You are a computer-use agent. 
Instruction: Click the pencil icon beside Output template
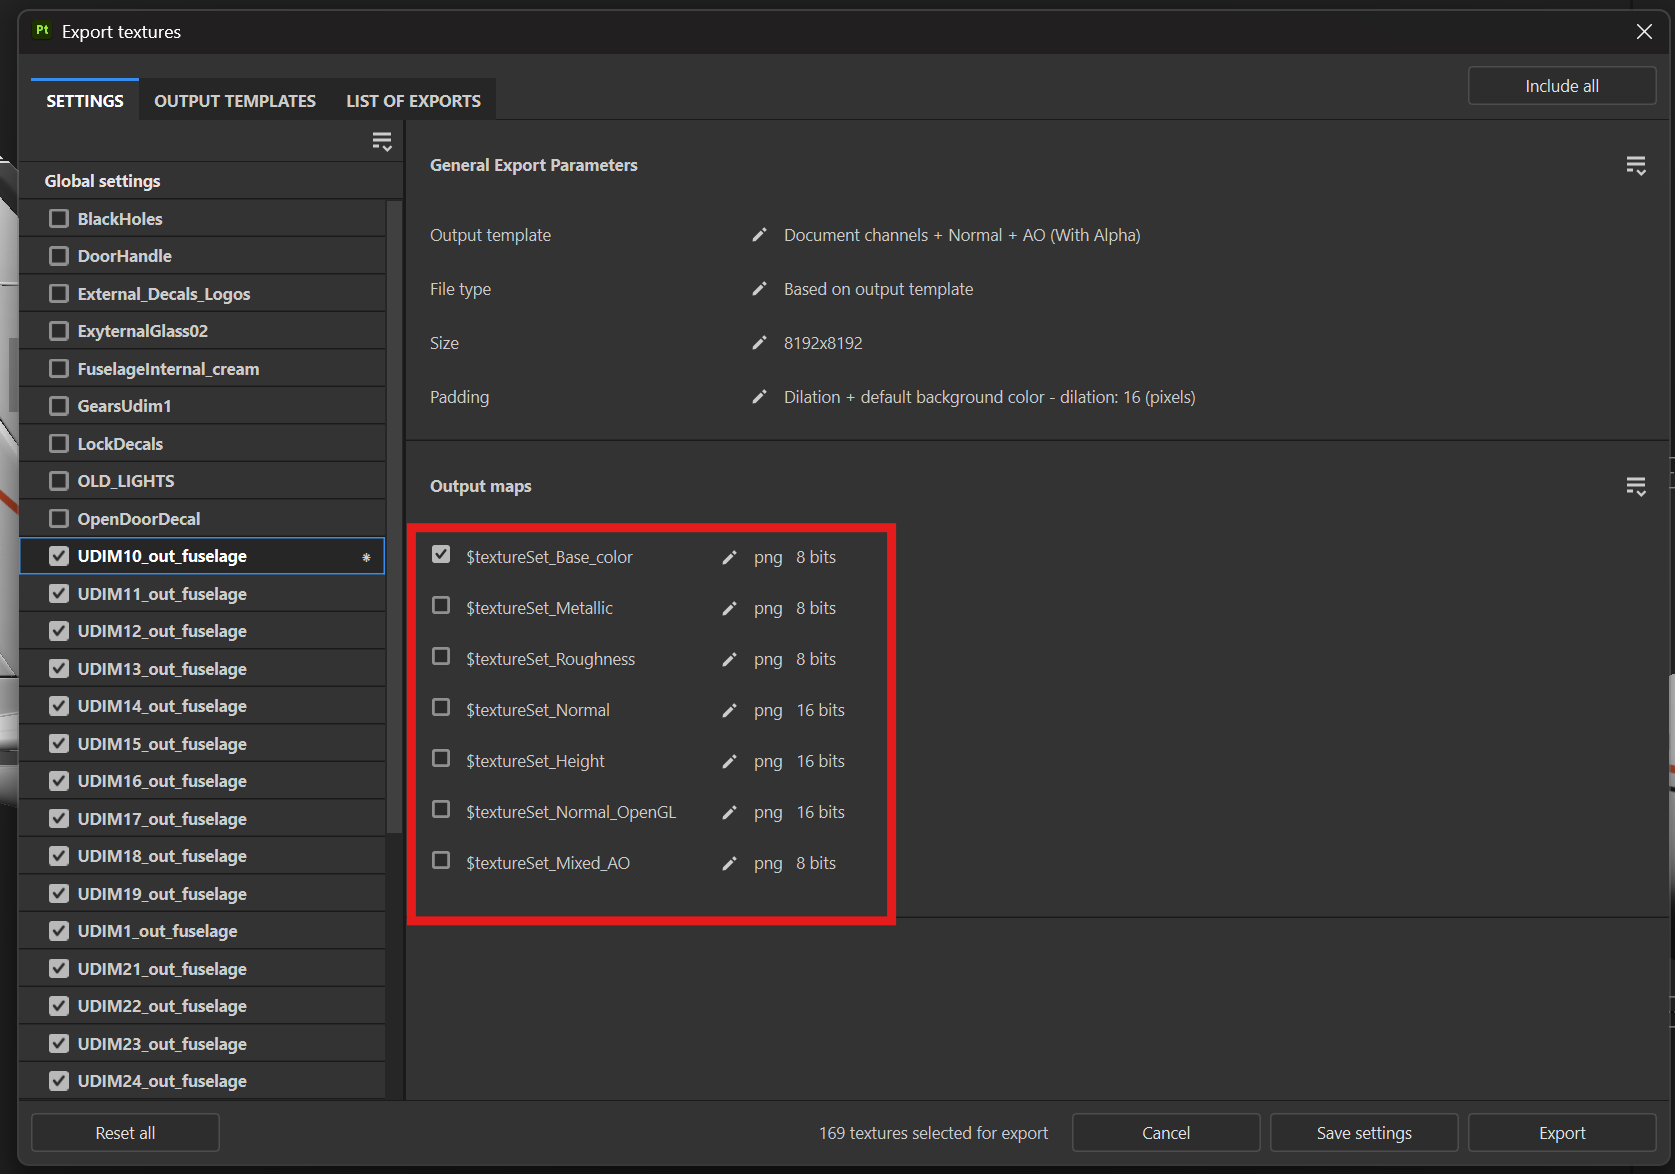coord(759,235)
